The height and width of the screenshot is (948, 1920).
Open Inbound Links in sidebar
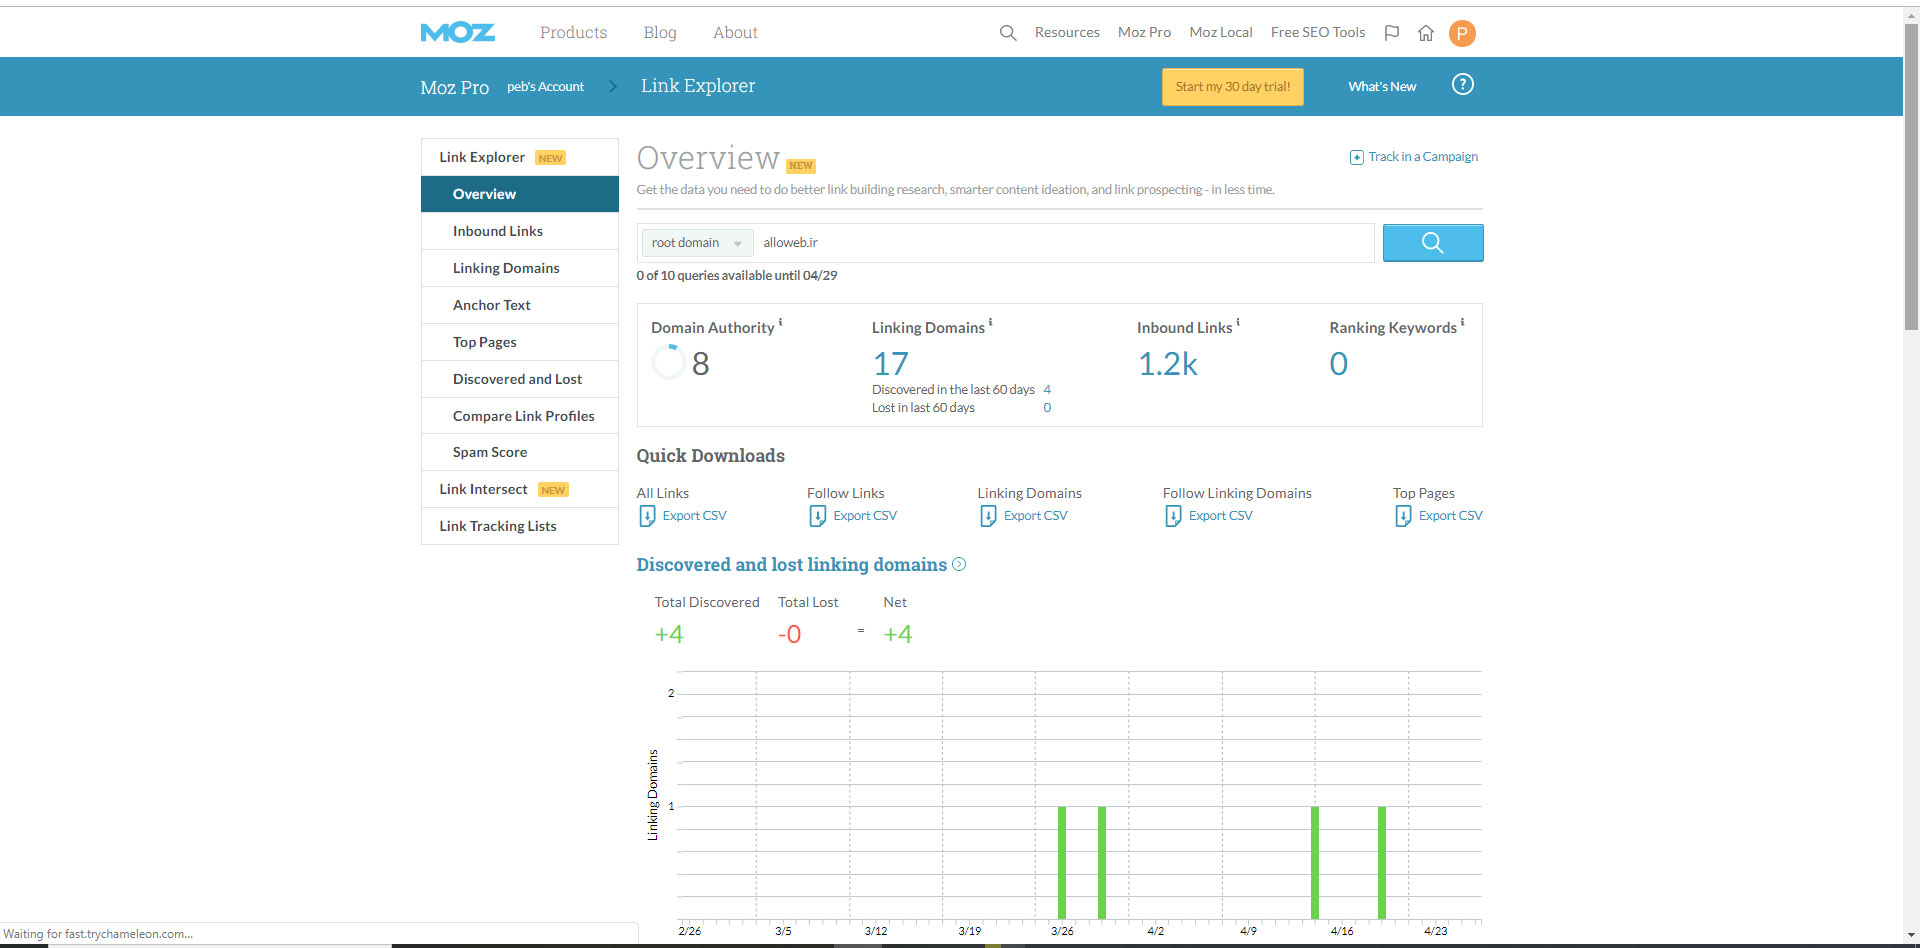[x=520, y=231]
